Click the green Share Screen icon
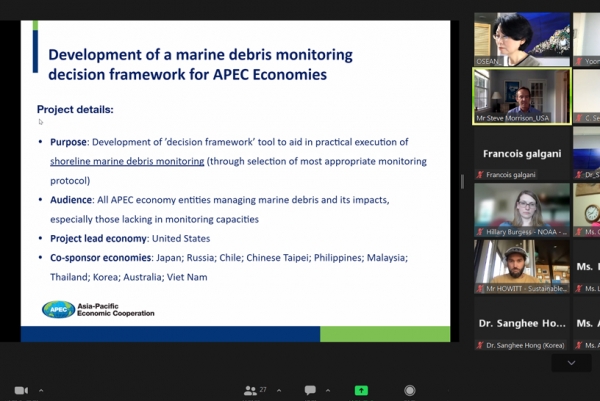600x401 pixels. 361,390
